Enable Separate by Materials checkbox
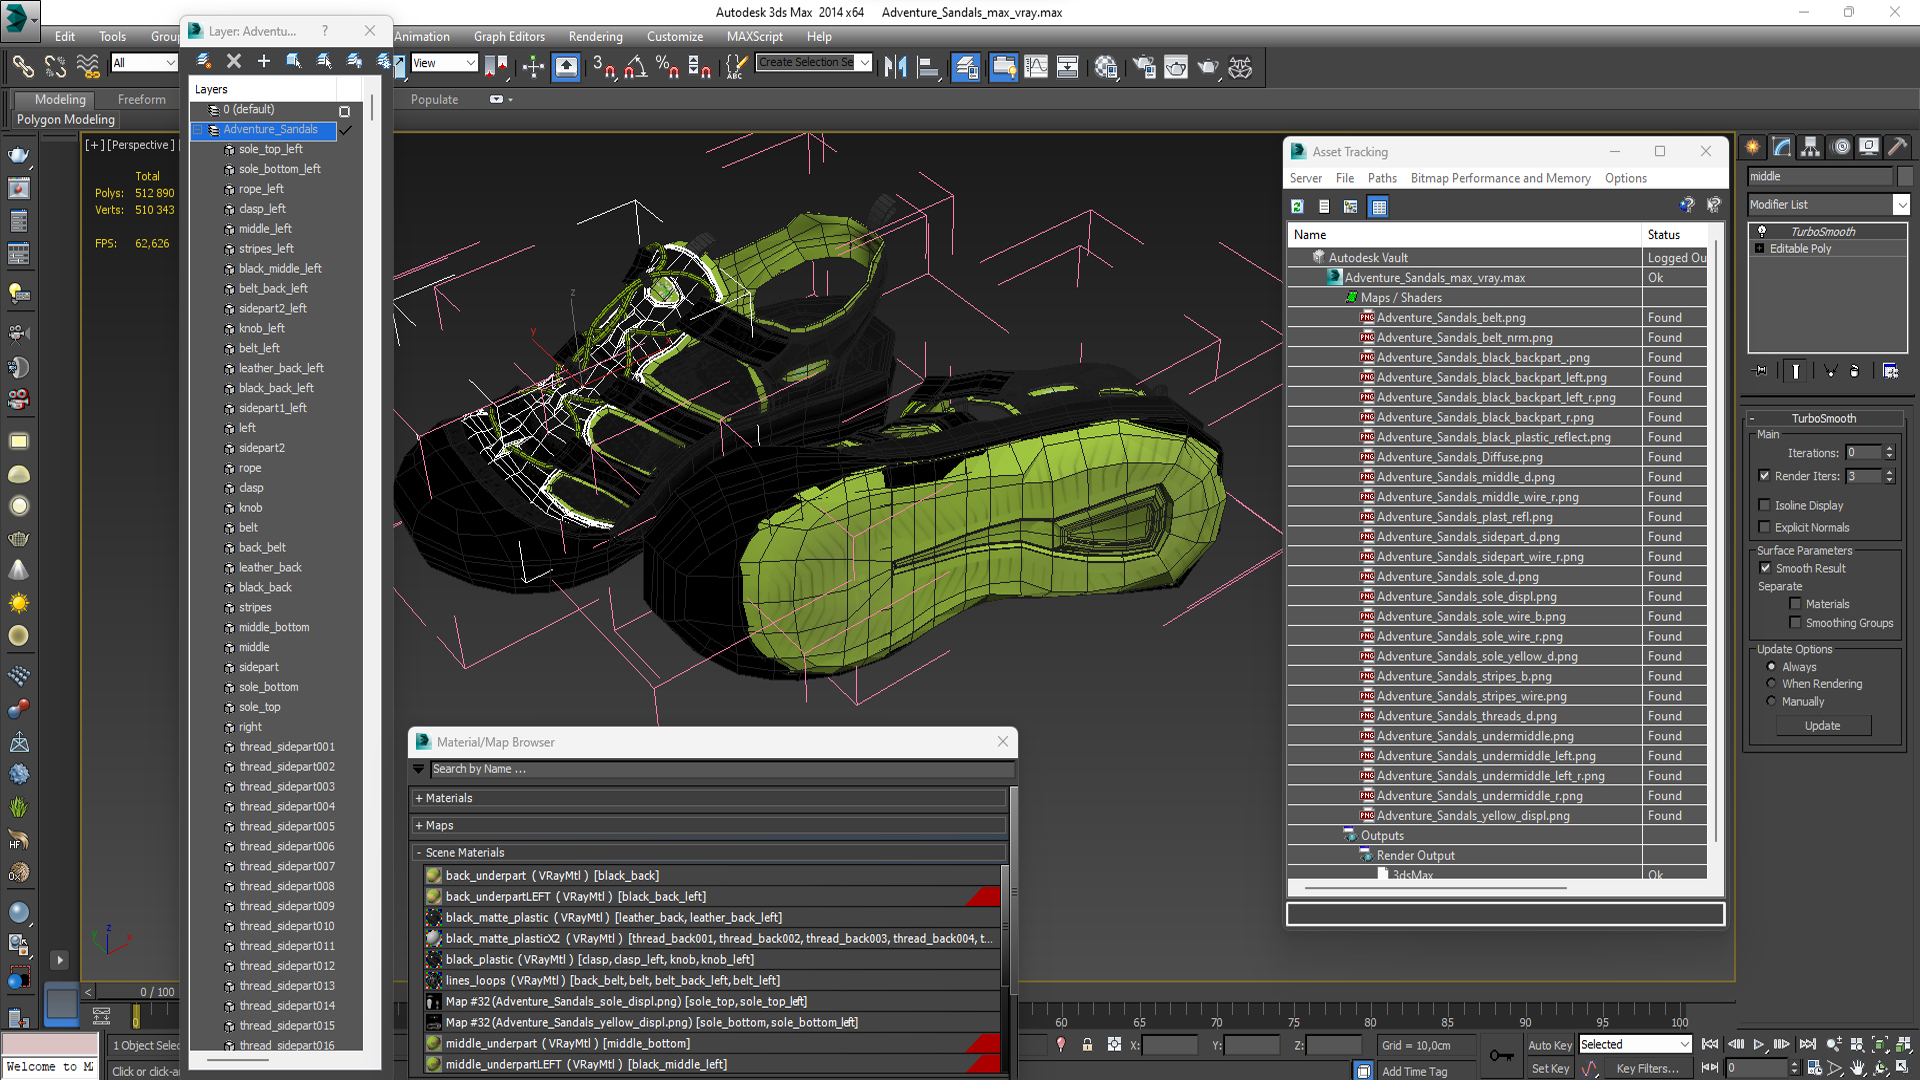The height and width of the screenshot is (1080, 1920). [x=1796, y=604]
